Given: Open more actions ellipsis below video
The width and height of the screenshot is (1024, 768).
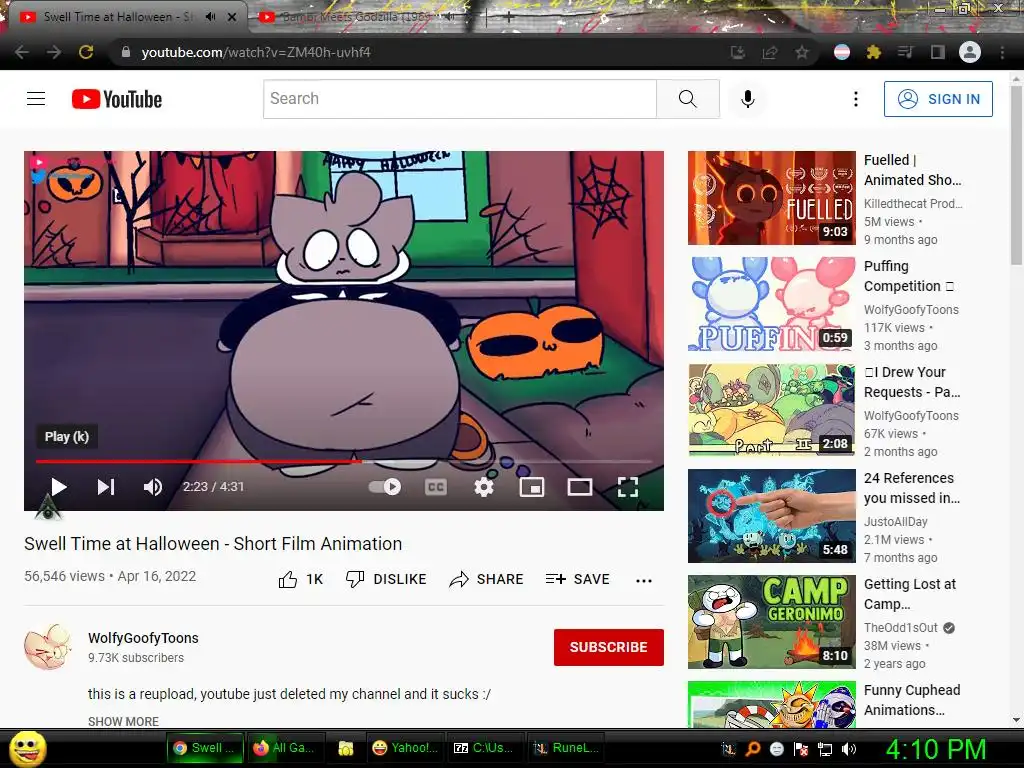Looking at the screenshot, I should pos(644,581).
